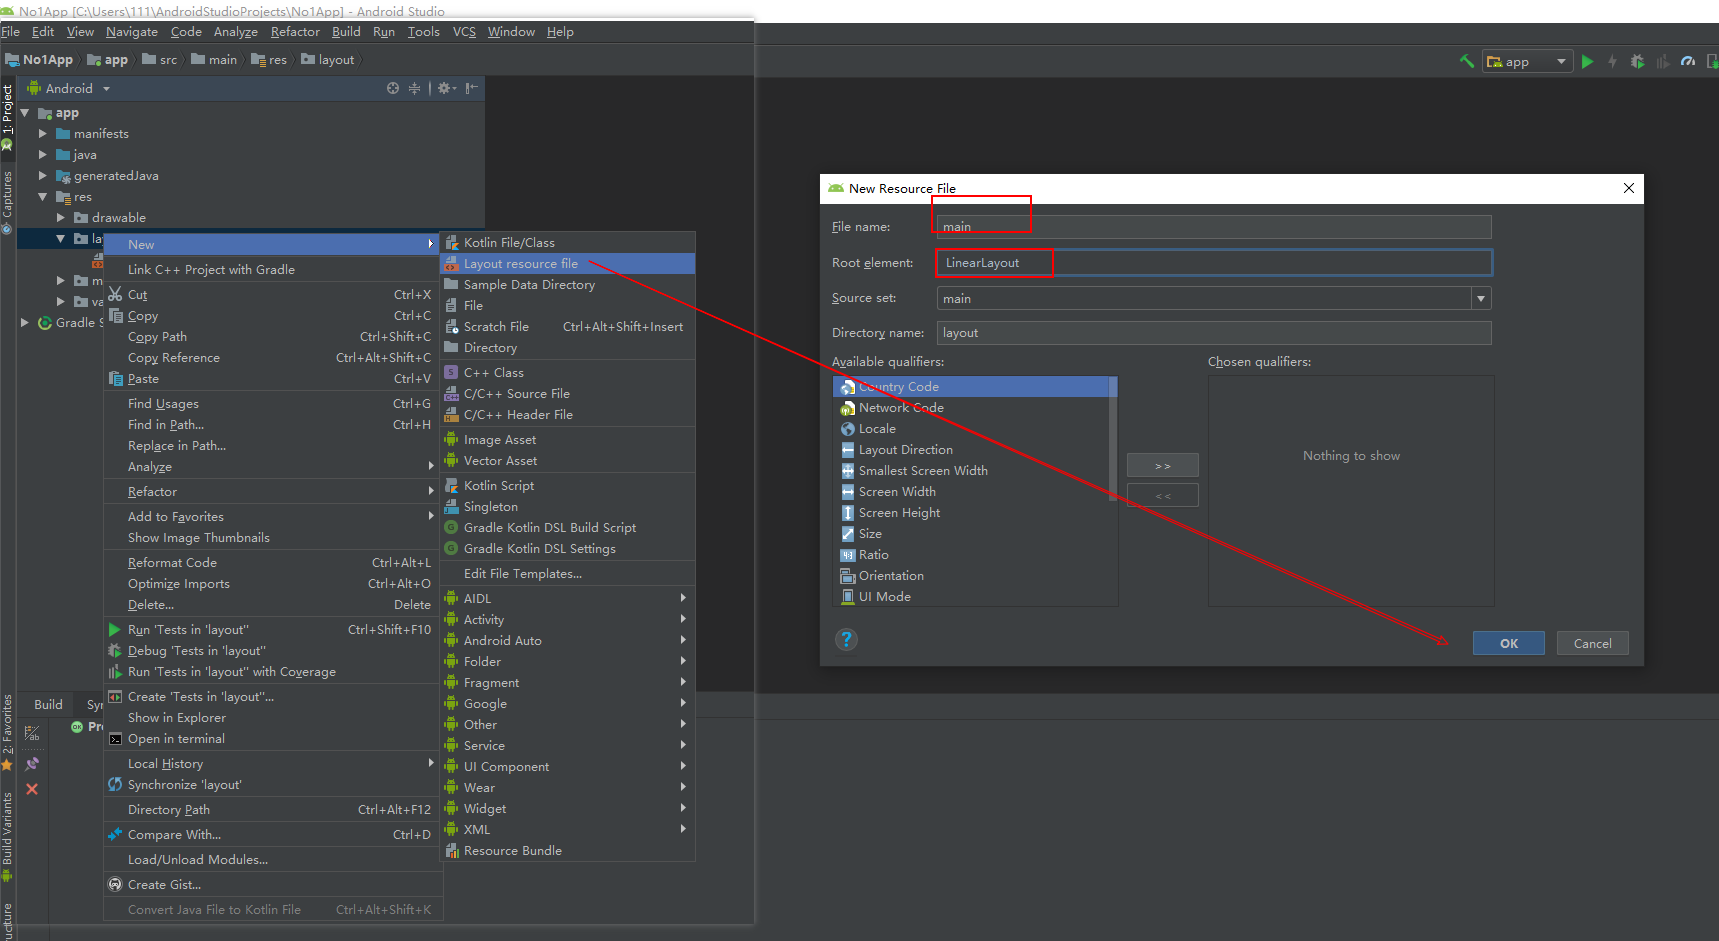Collapse the res folder in tree
Screen dimensions: 1719x941
[43, 197]
